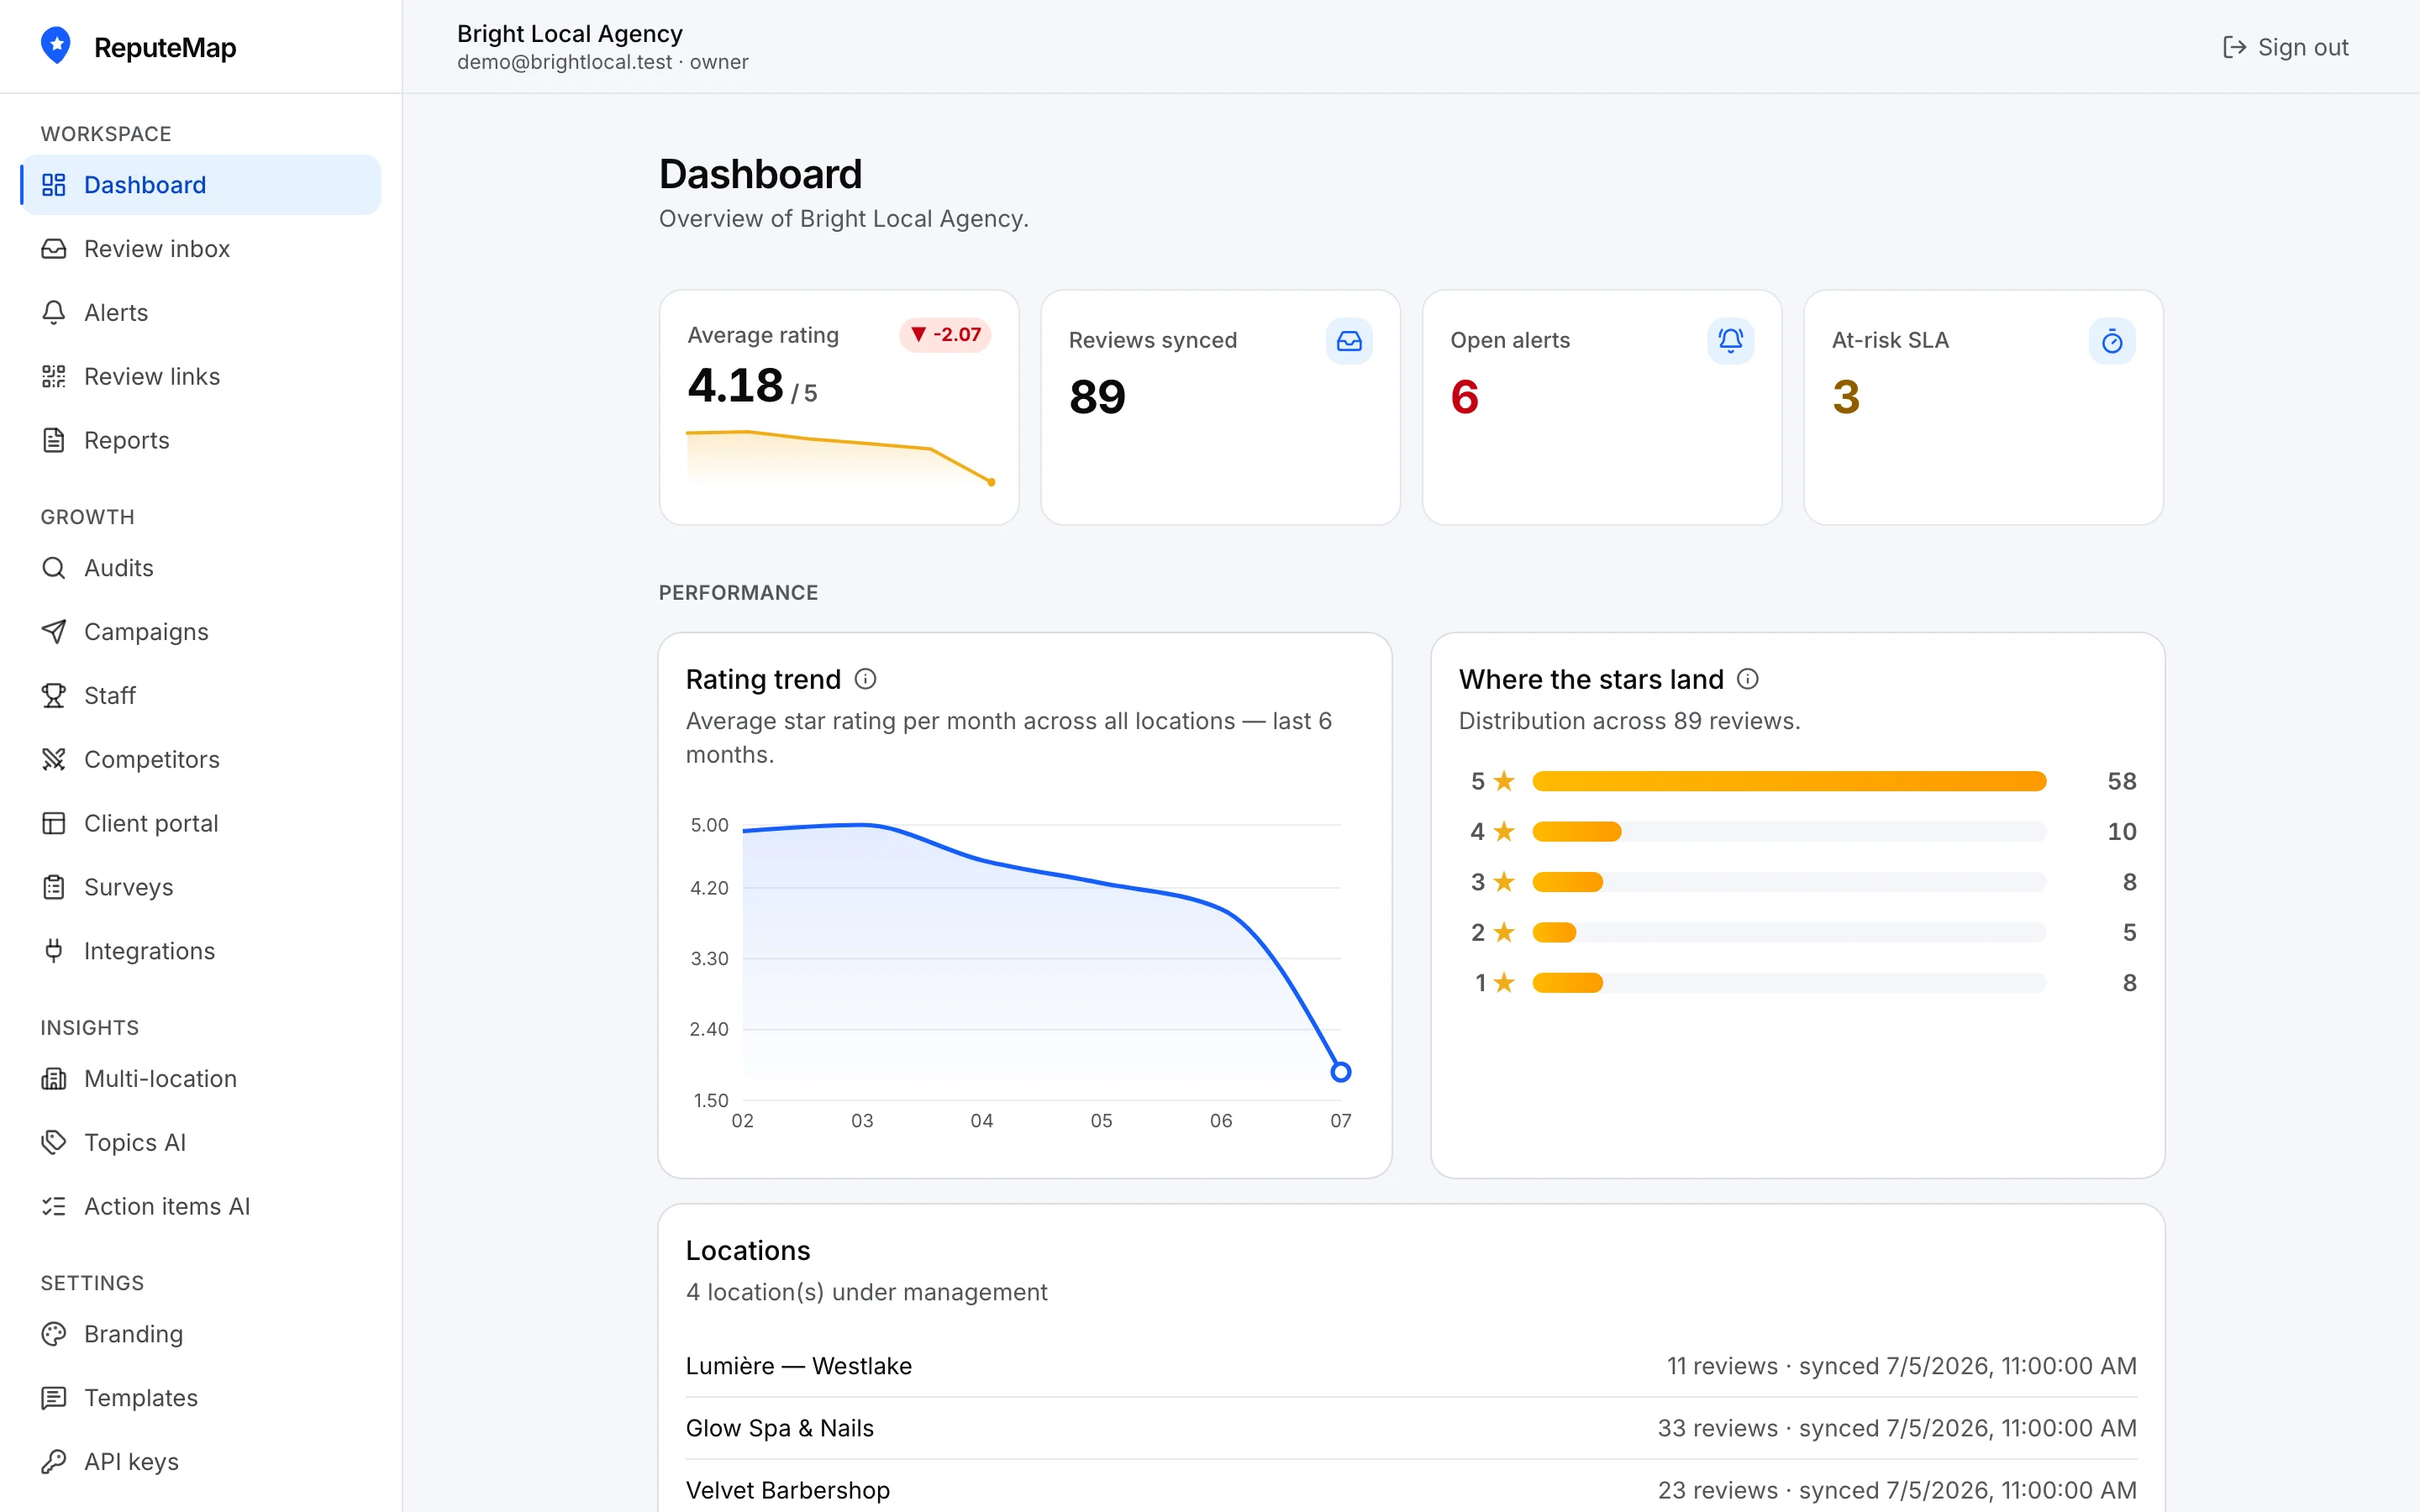
Task: Click the 3-star count 8
Action: click(2129, 882)
